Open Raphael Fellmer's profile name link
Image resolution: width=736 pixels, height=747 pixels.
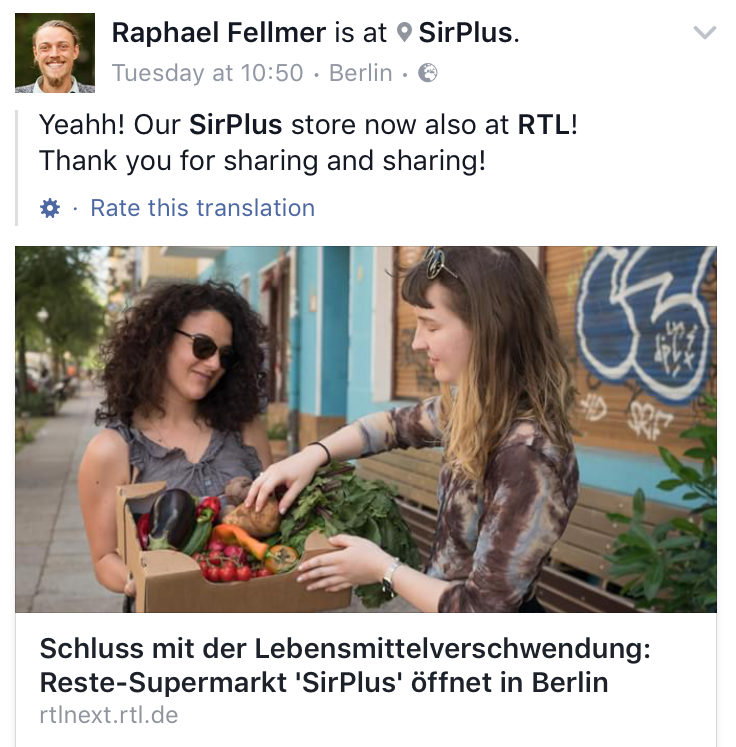219,33
